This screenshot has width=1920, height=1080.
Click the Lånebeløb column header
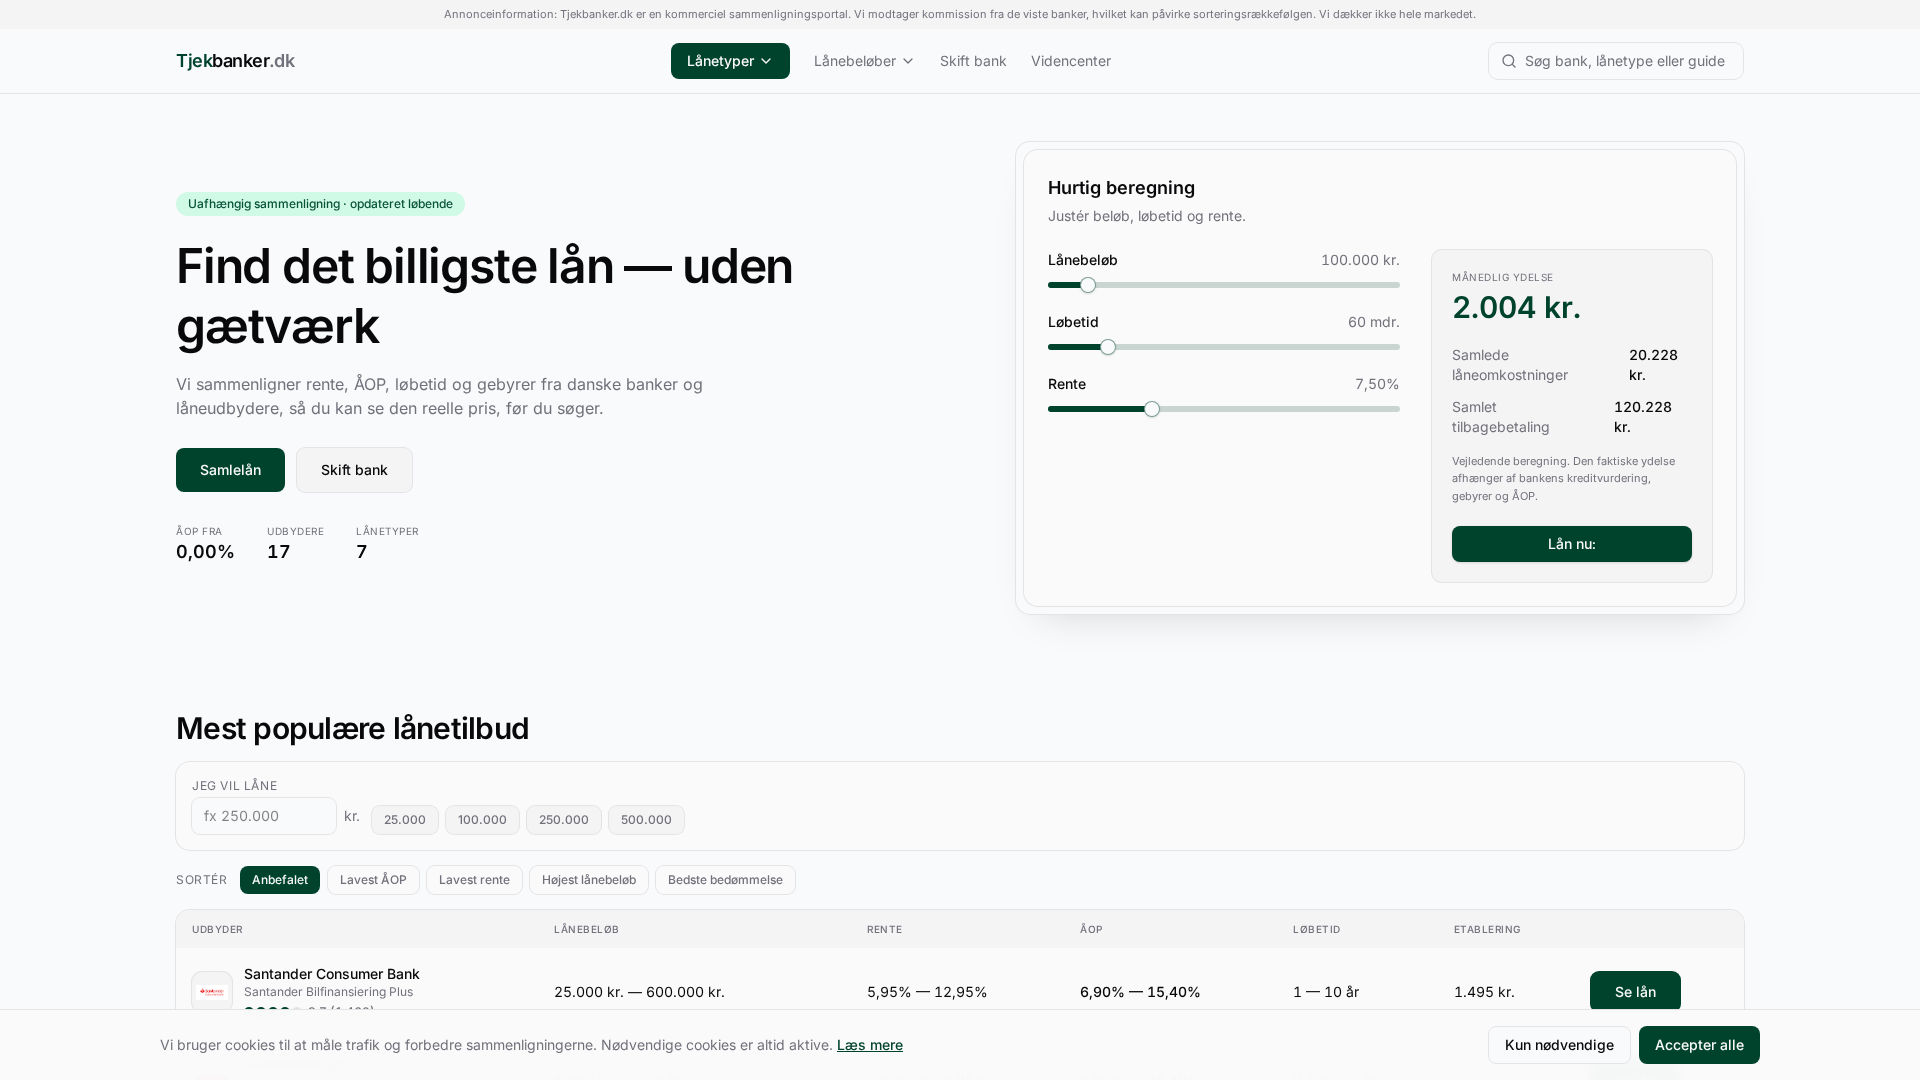(586, 930)
